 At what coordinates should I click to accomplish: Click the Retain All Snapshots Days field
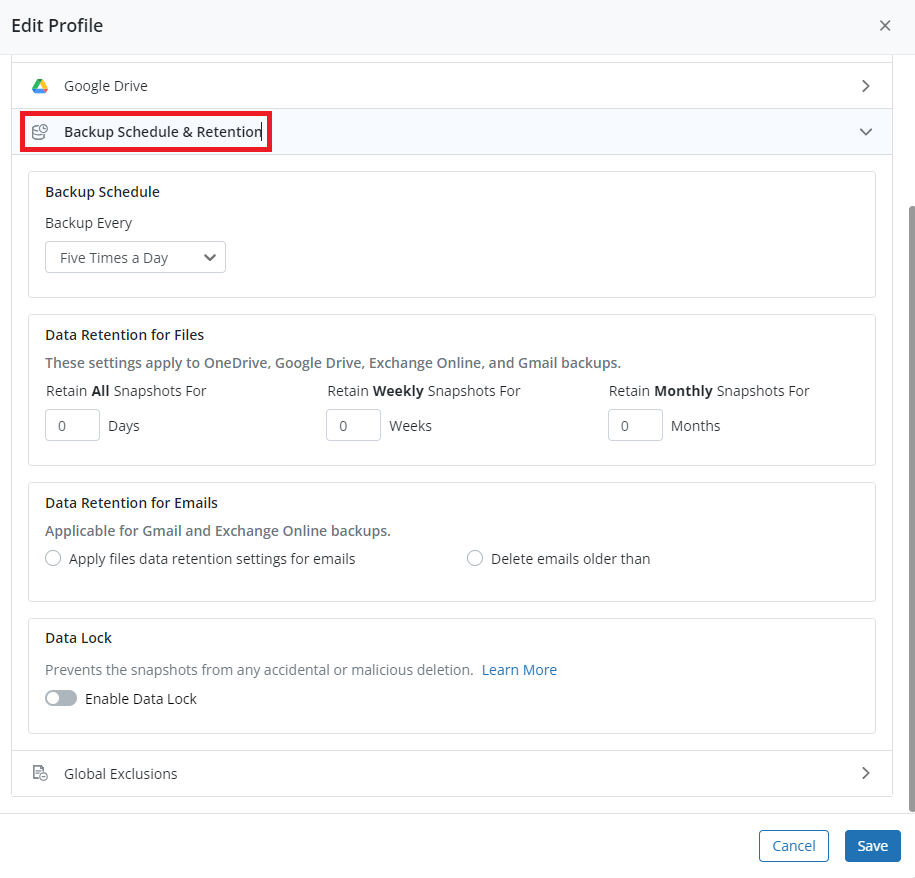pyautogui.click(x=72, y=425)
